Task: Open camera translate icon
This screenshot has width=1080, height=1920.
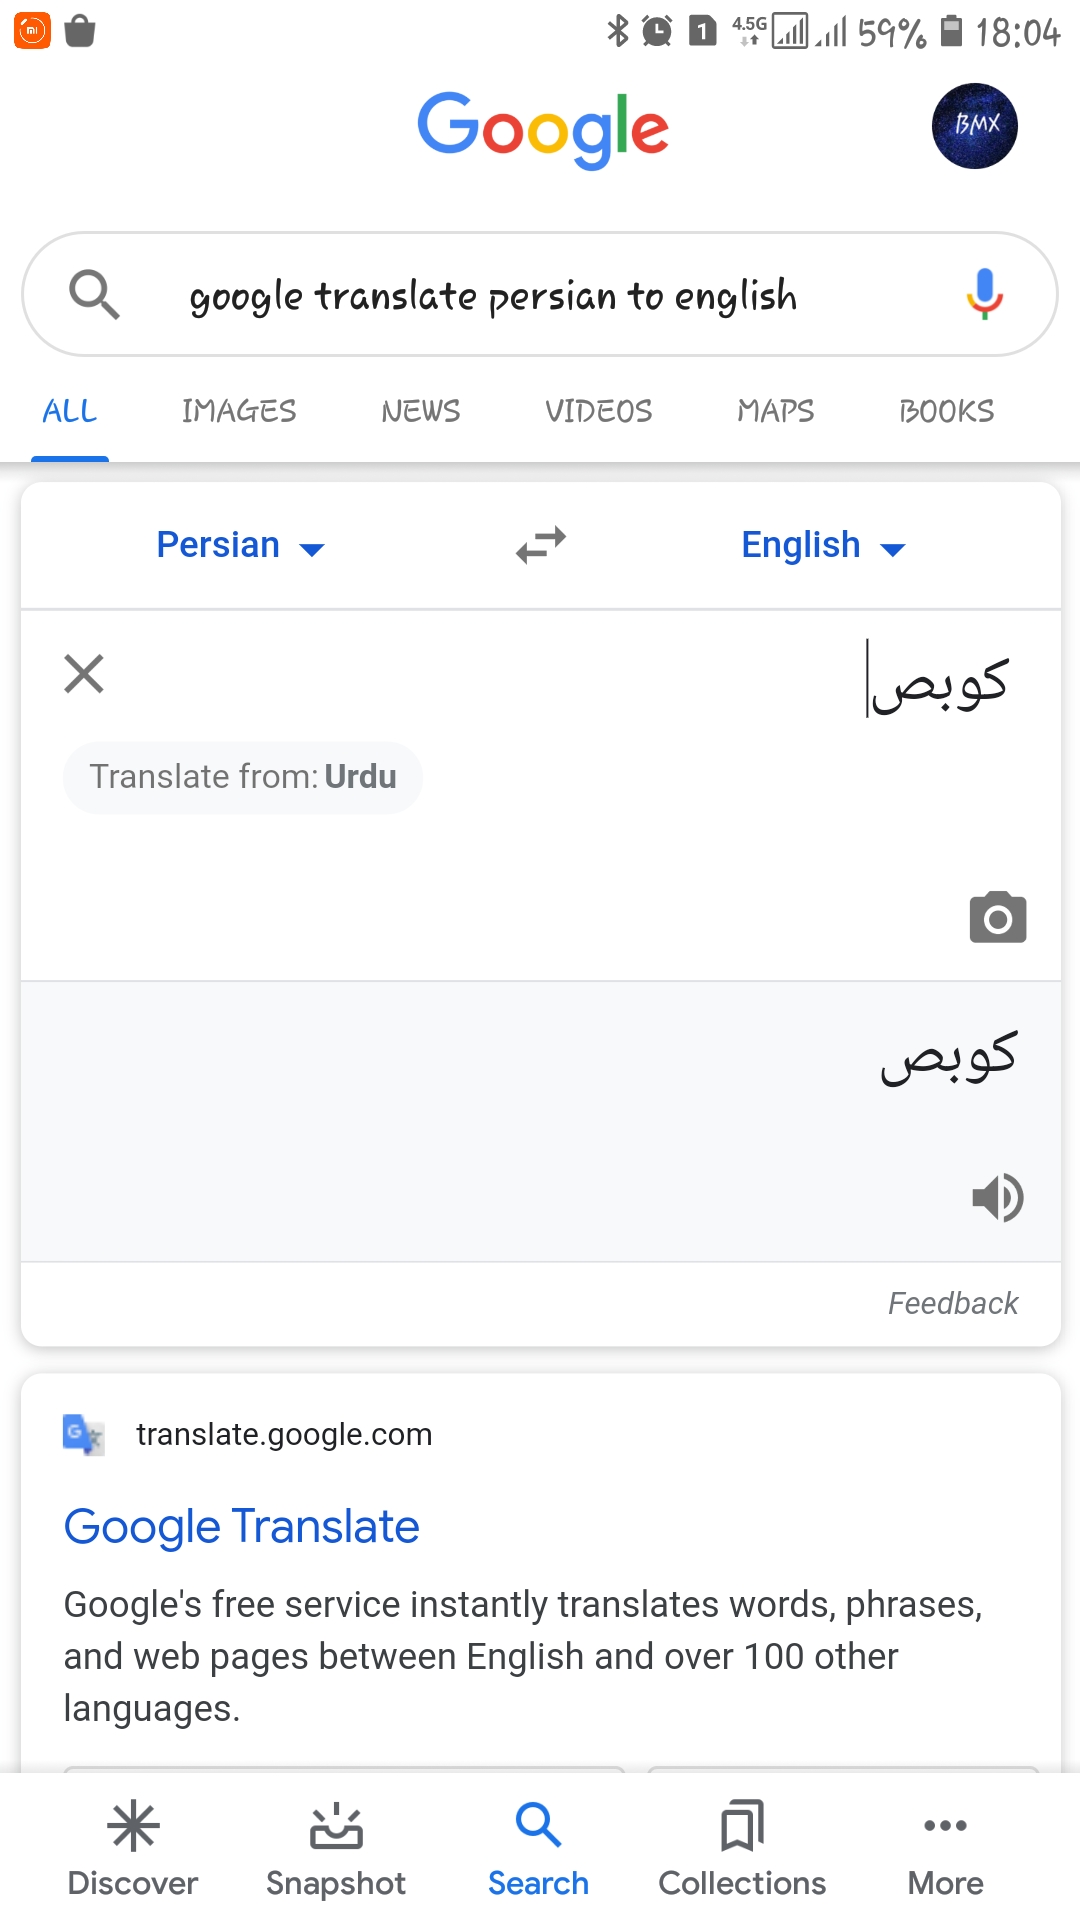Action: [998, 917]
